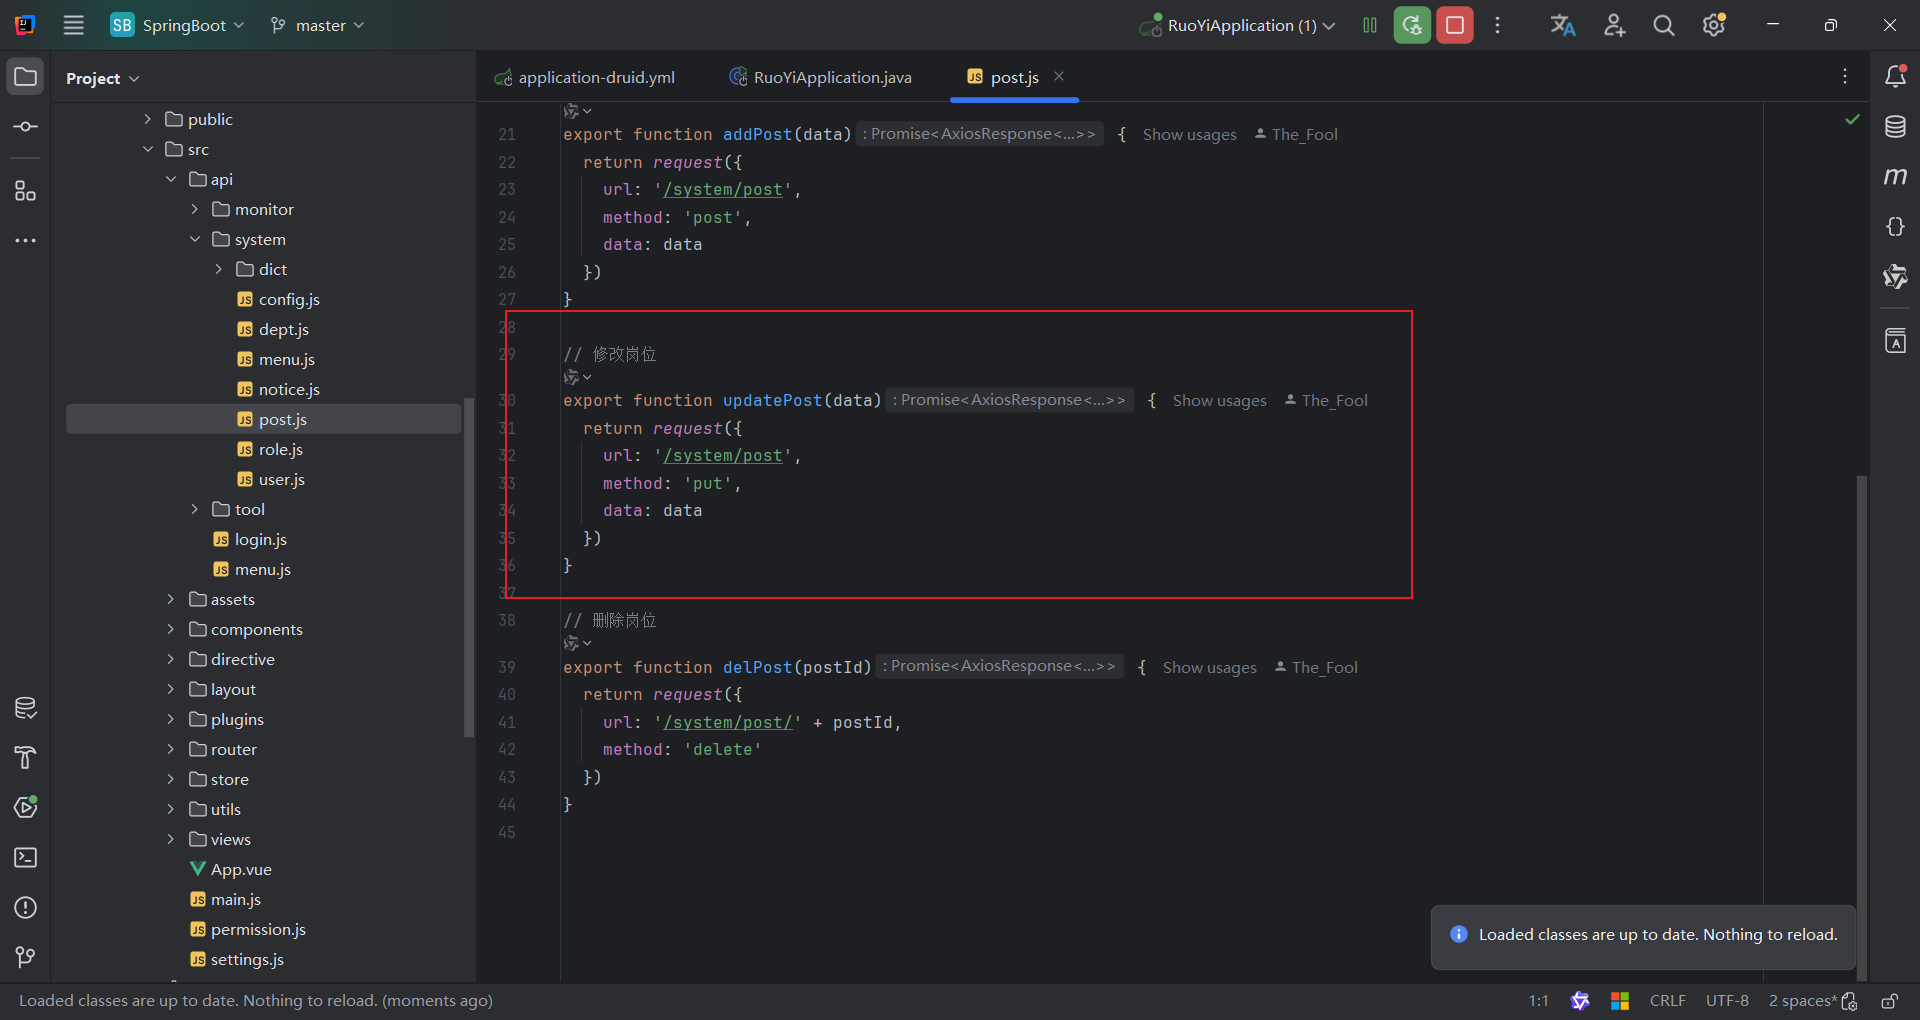Screen dimensions: 1920x1020
Task: Collapse the api folder
Action: point(171,179)
